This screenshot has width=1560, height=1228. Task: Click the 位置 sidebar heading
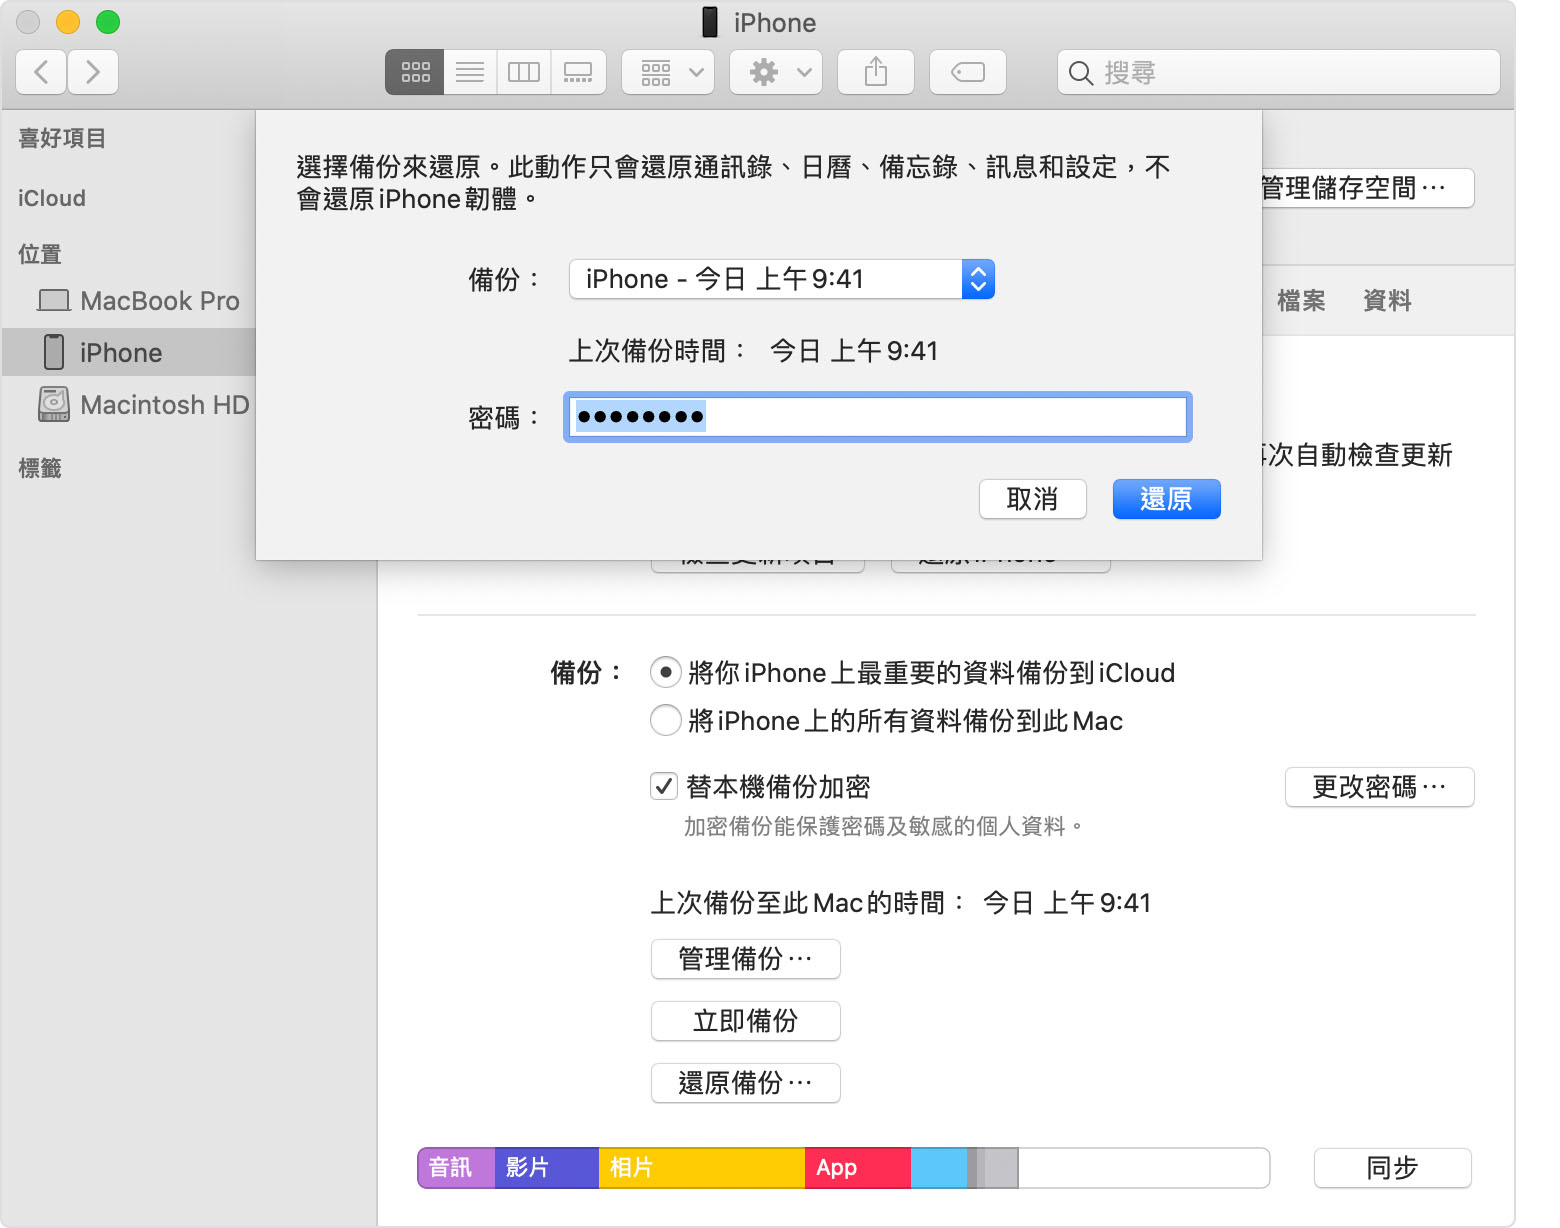(x=40, y=254)
